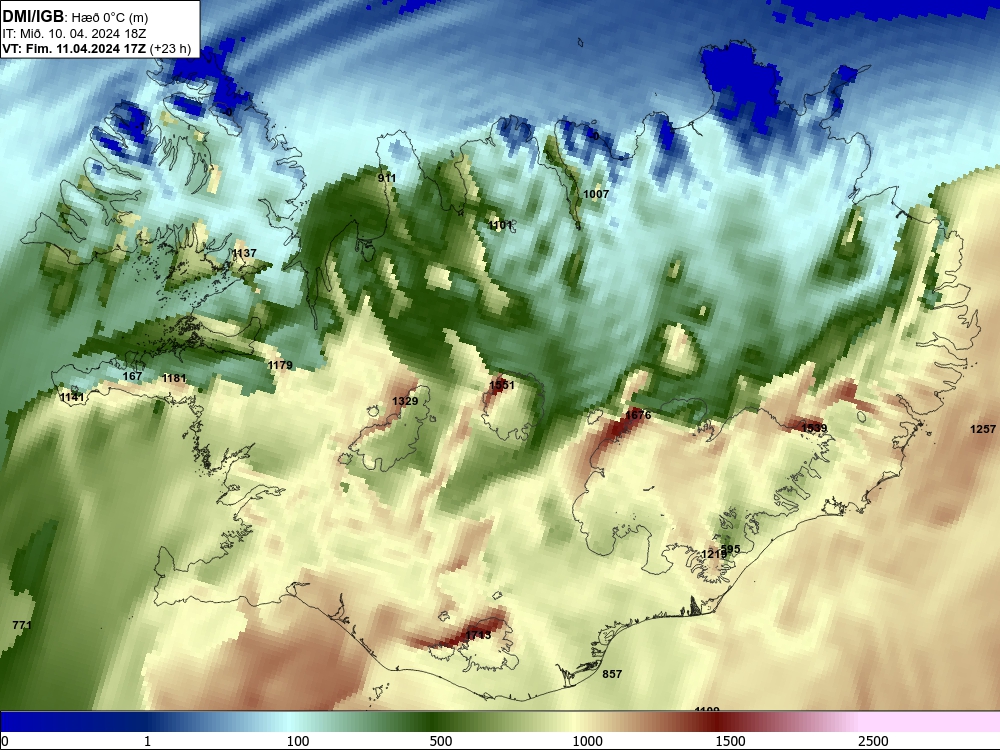Select the '(+23 h)' forecast offset text
Screen dimensions: 1000x750
point(170,49)
